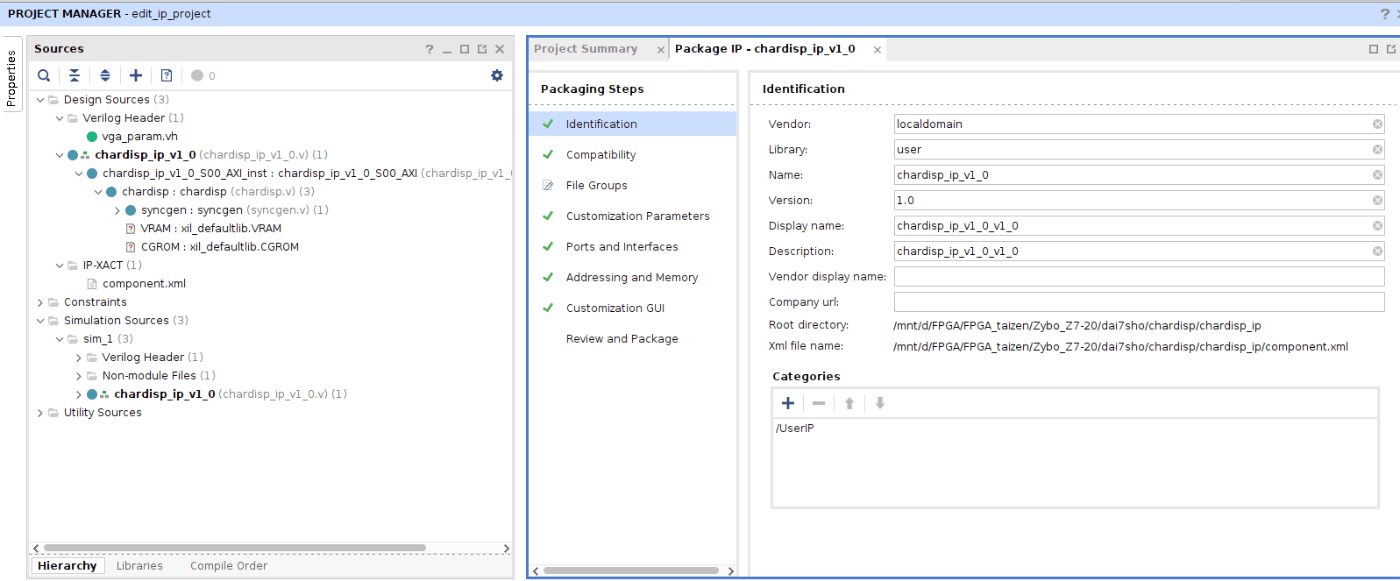Collapse the sim_1 simulation set

tap(60, 339)
